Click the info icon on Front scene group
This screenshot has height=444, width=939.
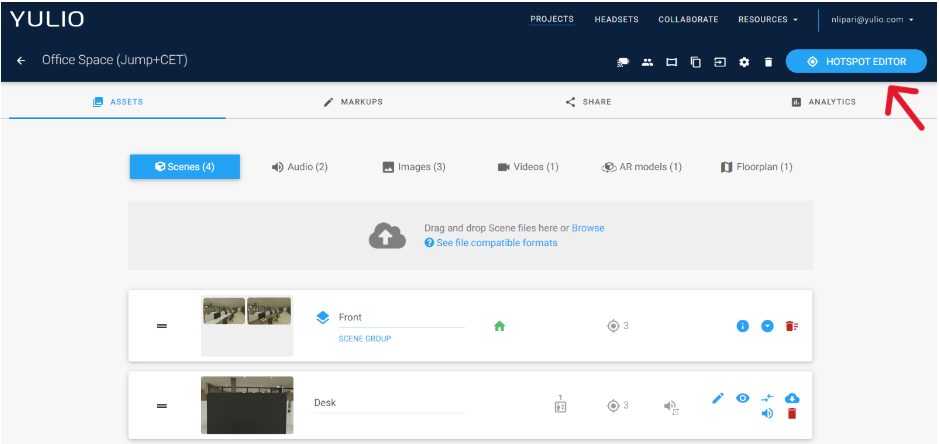tap(742, 326)
